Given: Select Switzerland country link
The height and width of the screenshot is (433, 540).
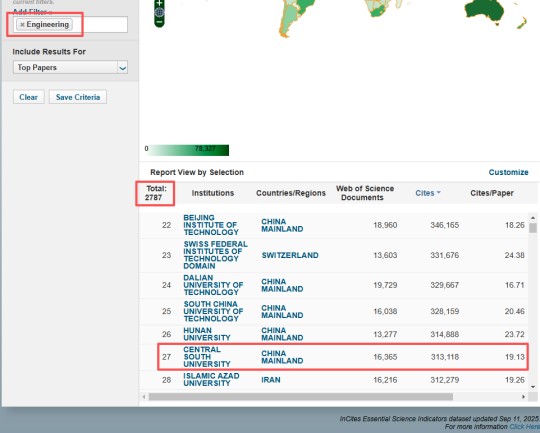Looking at the screenshot, I should coord(290,255).
